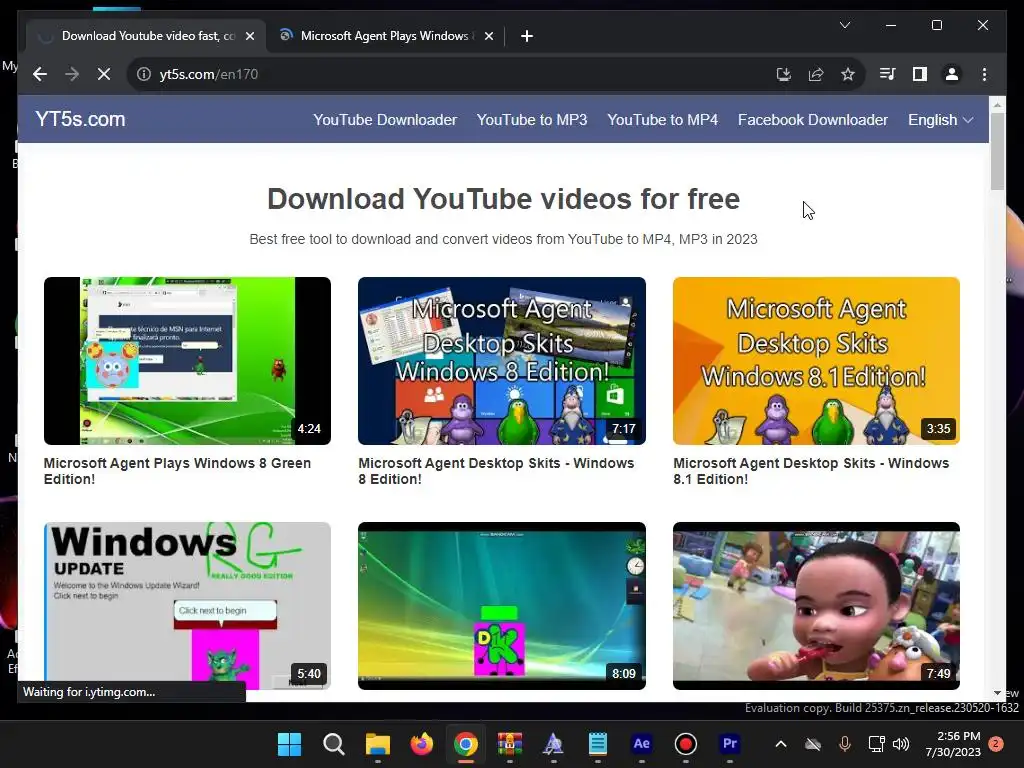Open WinRAR from the taskbar
Viewport: 1024px width, 768px height.
pos(509,744)
